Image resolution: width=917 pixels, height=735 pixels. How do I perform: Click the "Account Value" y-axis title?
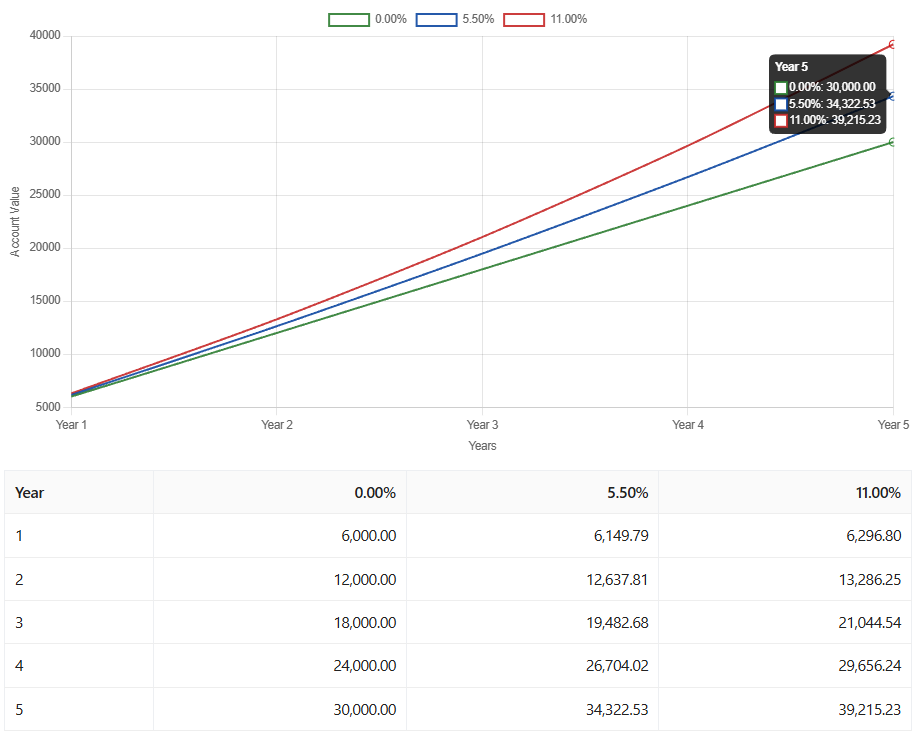point(15,221)
